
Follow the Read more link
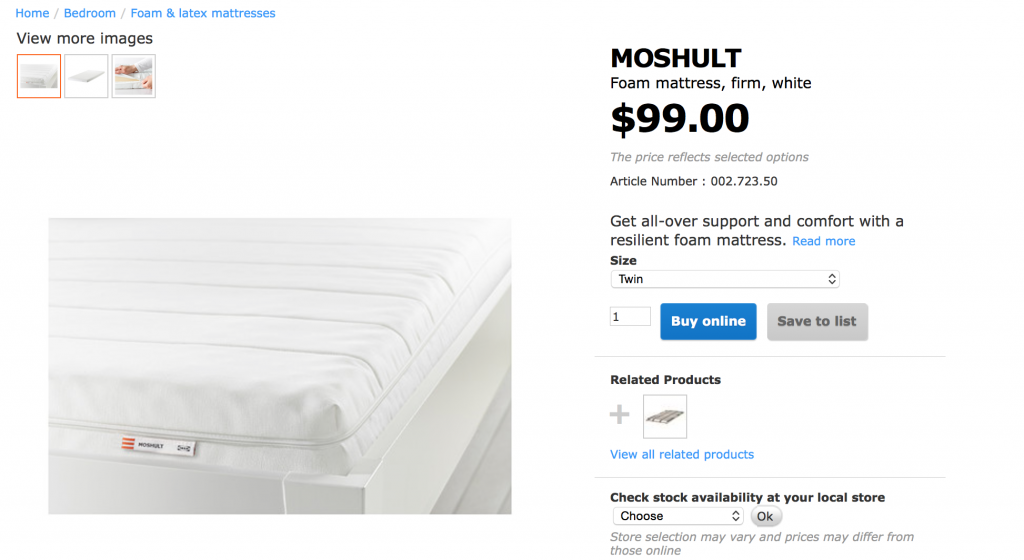824,241
